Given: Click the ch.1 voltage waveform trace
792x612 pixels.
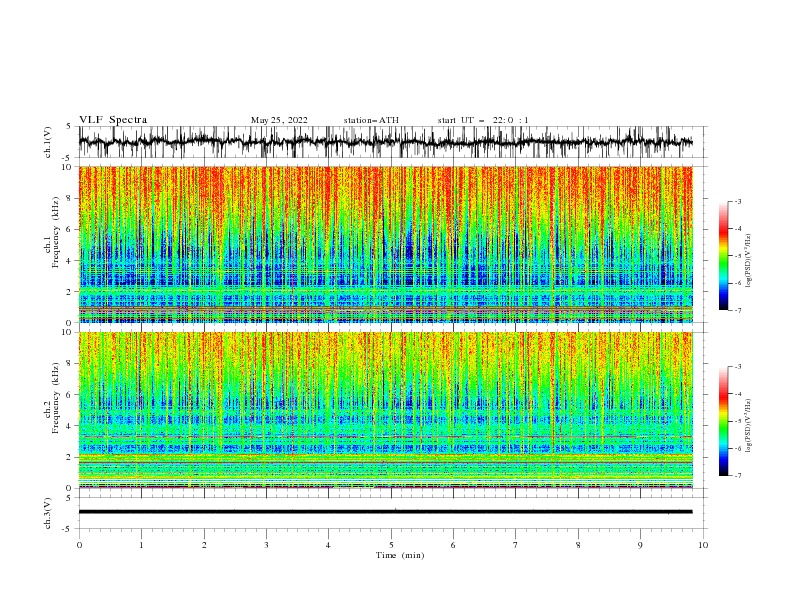Looking at the screenshot, I should pyautogui.click(x=385, y=142).
